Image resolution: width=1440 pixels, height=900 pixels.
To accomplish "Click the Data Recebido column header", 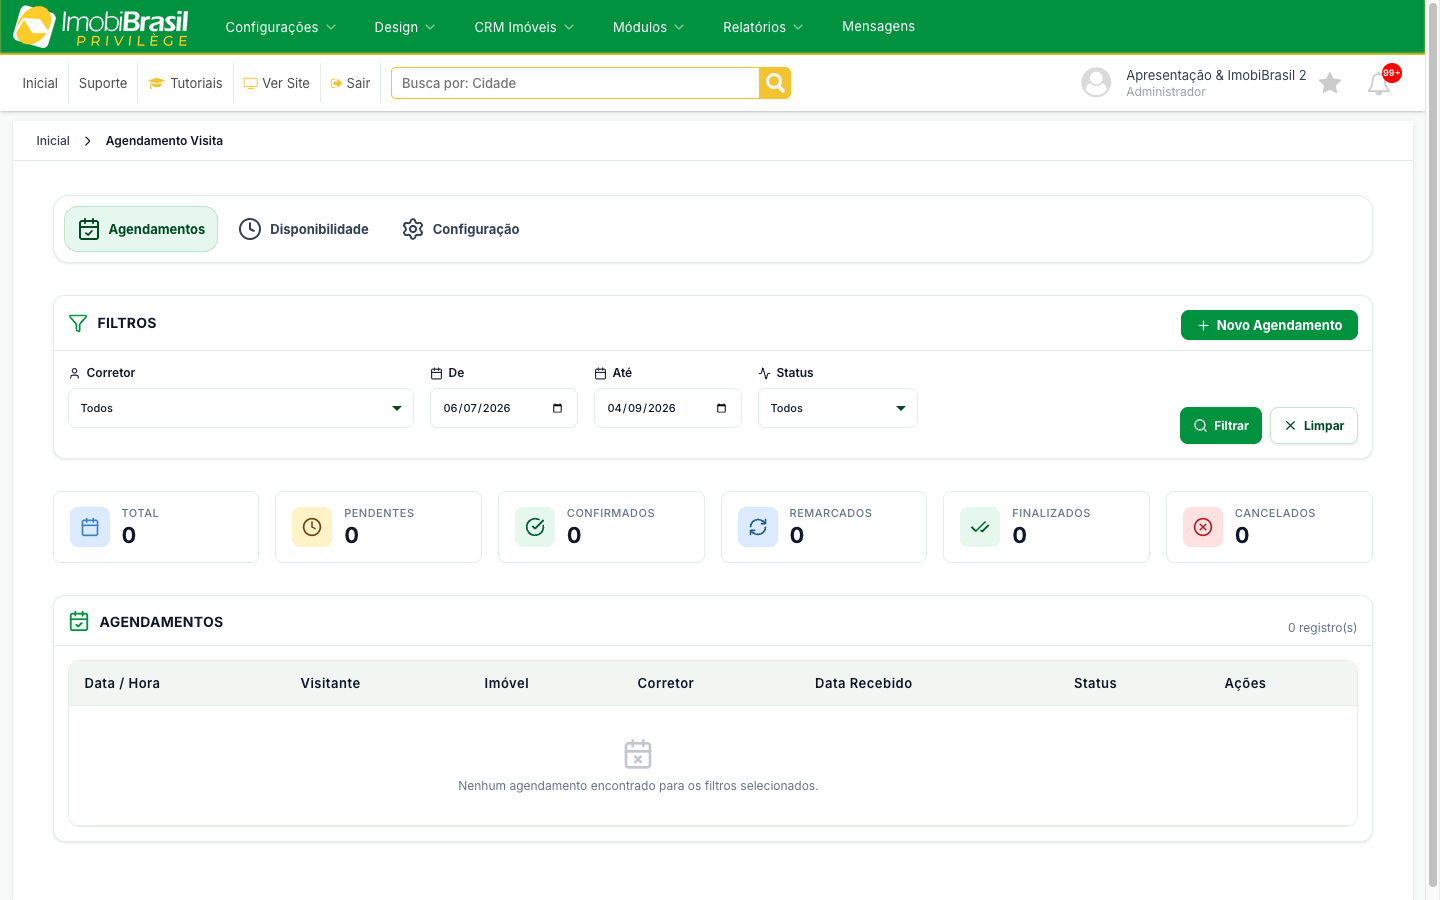I will pos(863,684).
